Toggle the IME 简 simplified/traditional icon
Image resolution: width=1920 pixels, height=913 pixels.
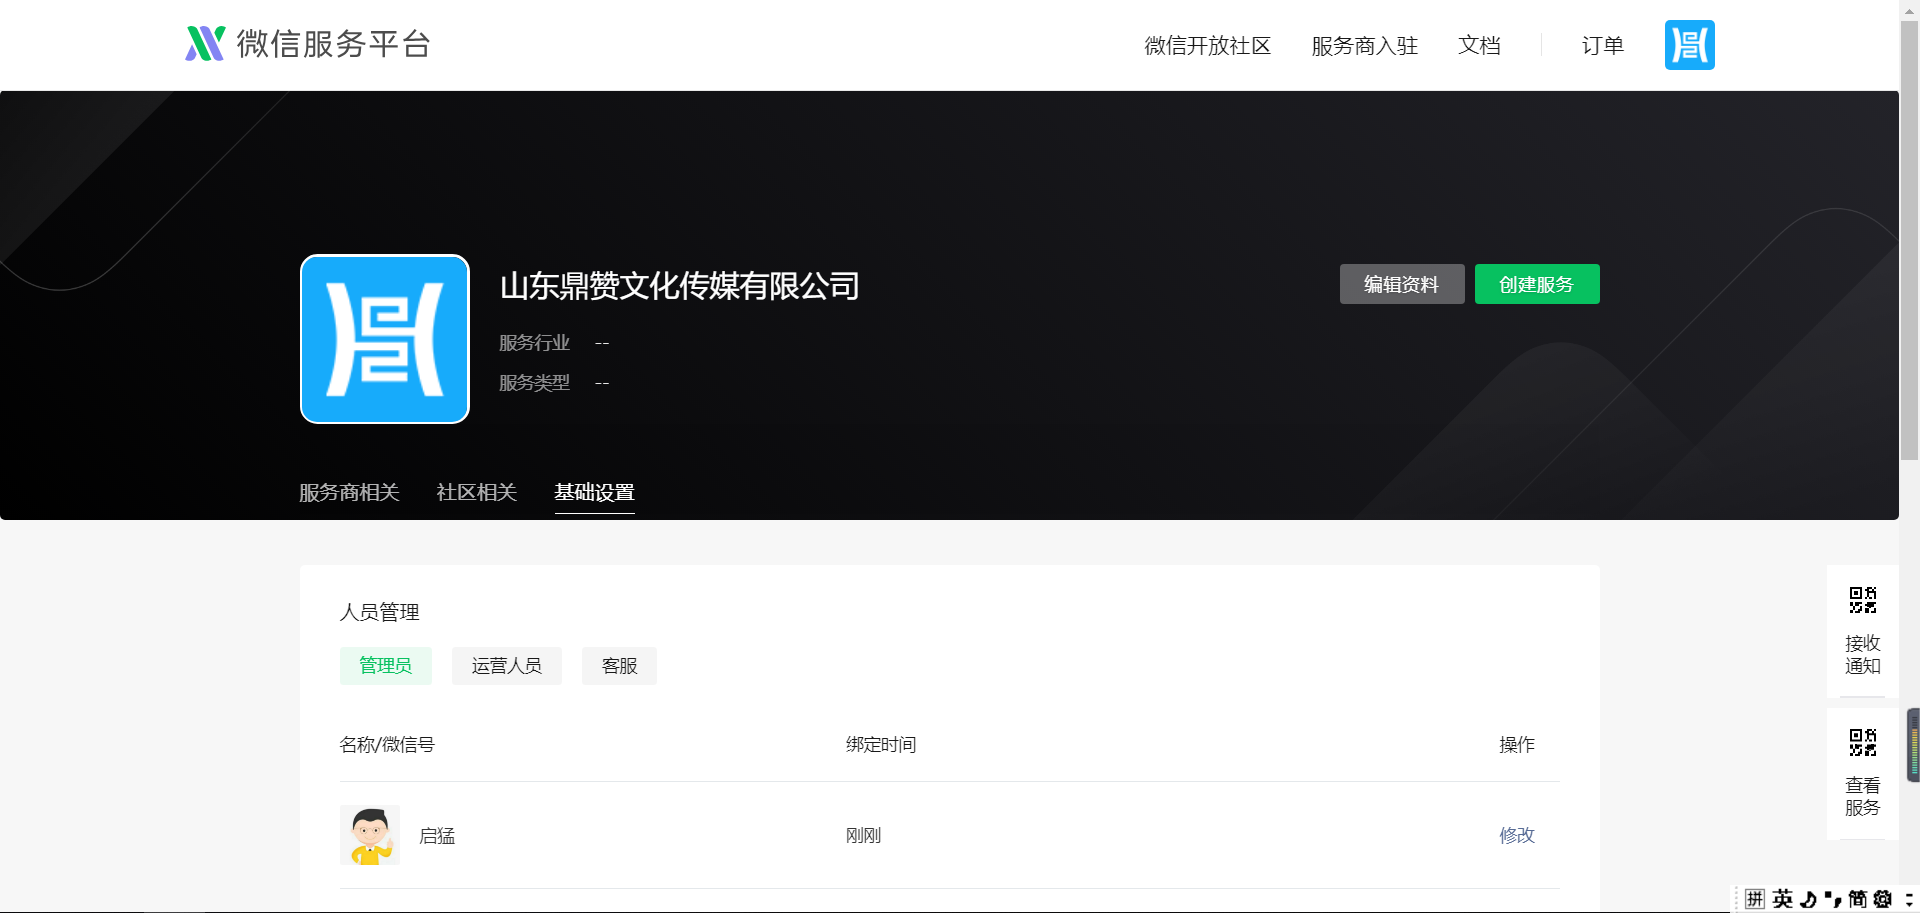1857,899
